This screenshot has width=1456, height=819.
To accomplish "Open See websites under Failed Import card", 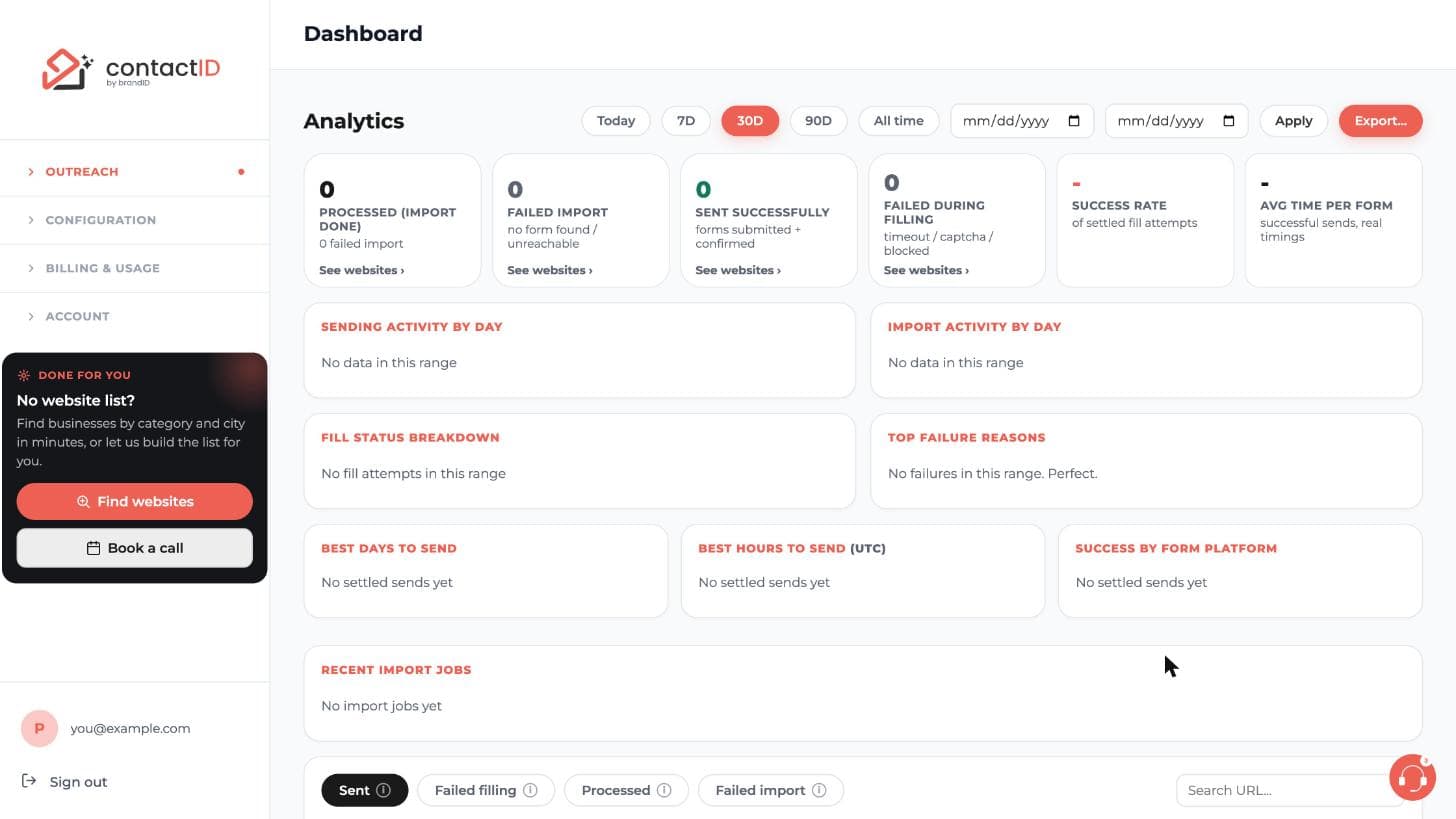I will (550, 270).
